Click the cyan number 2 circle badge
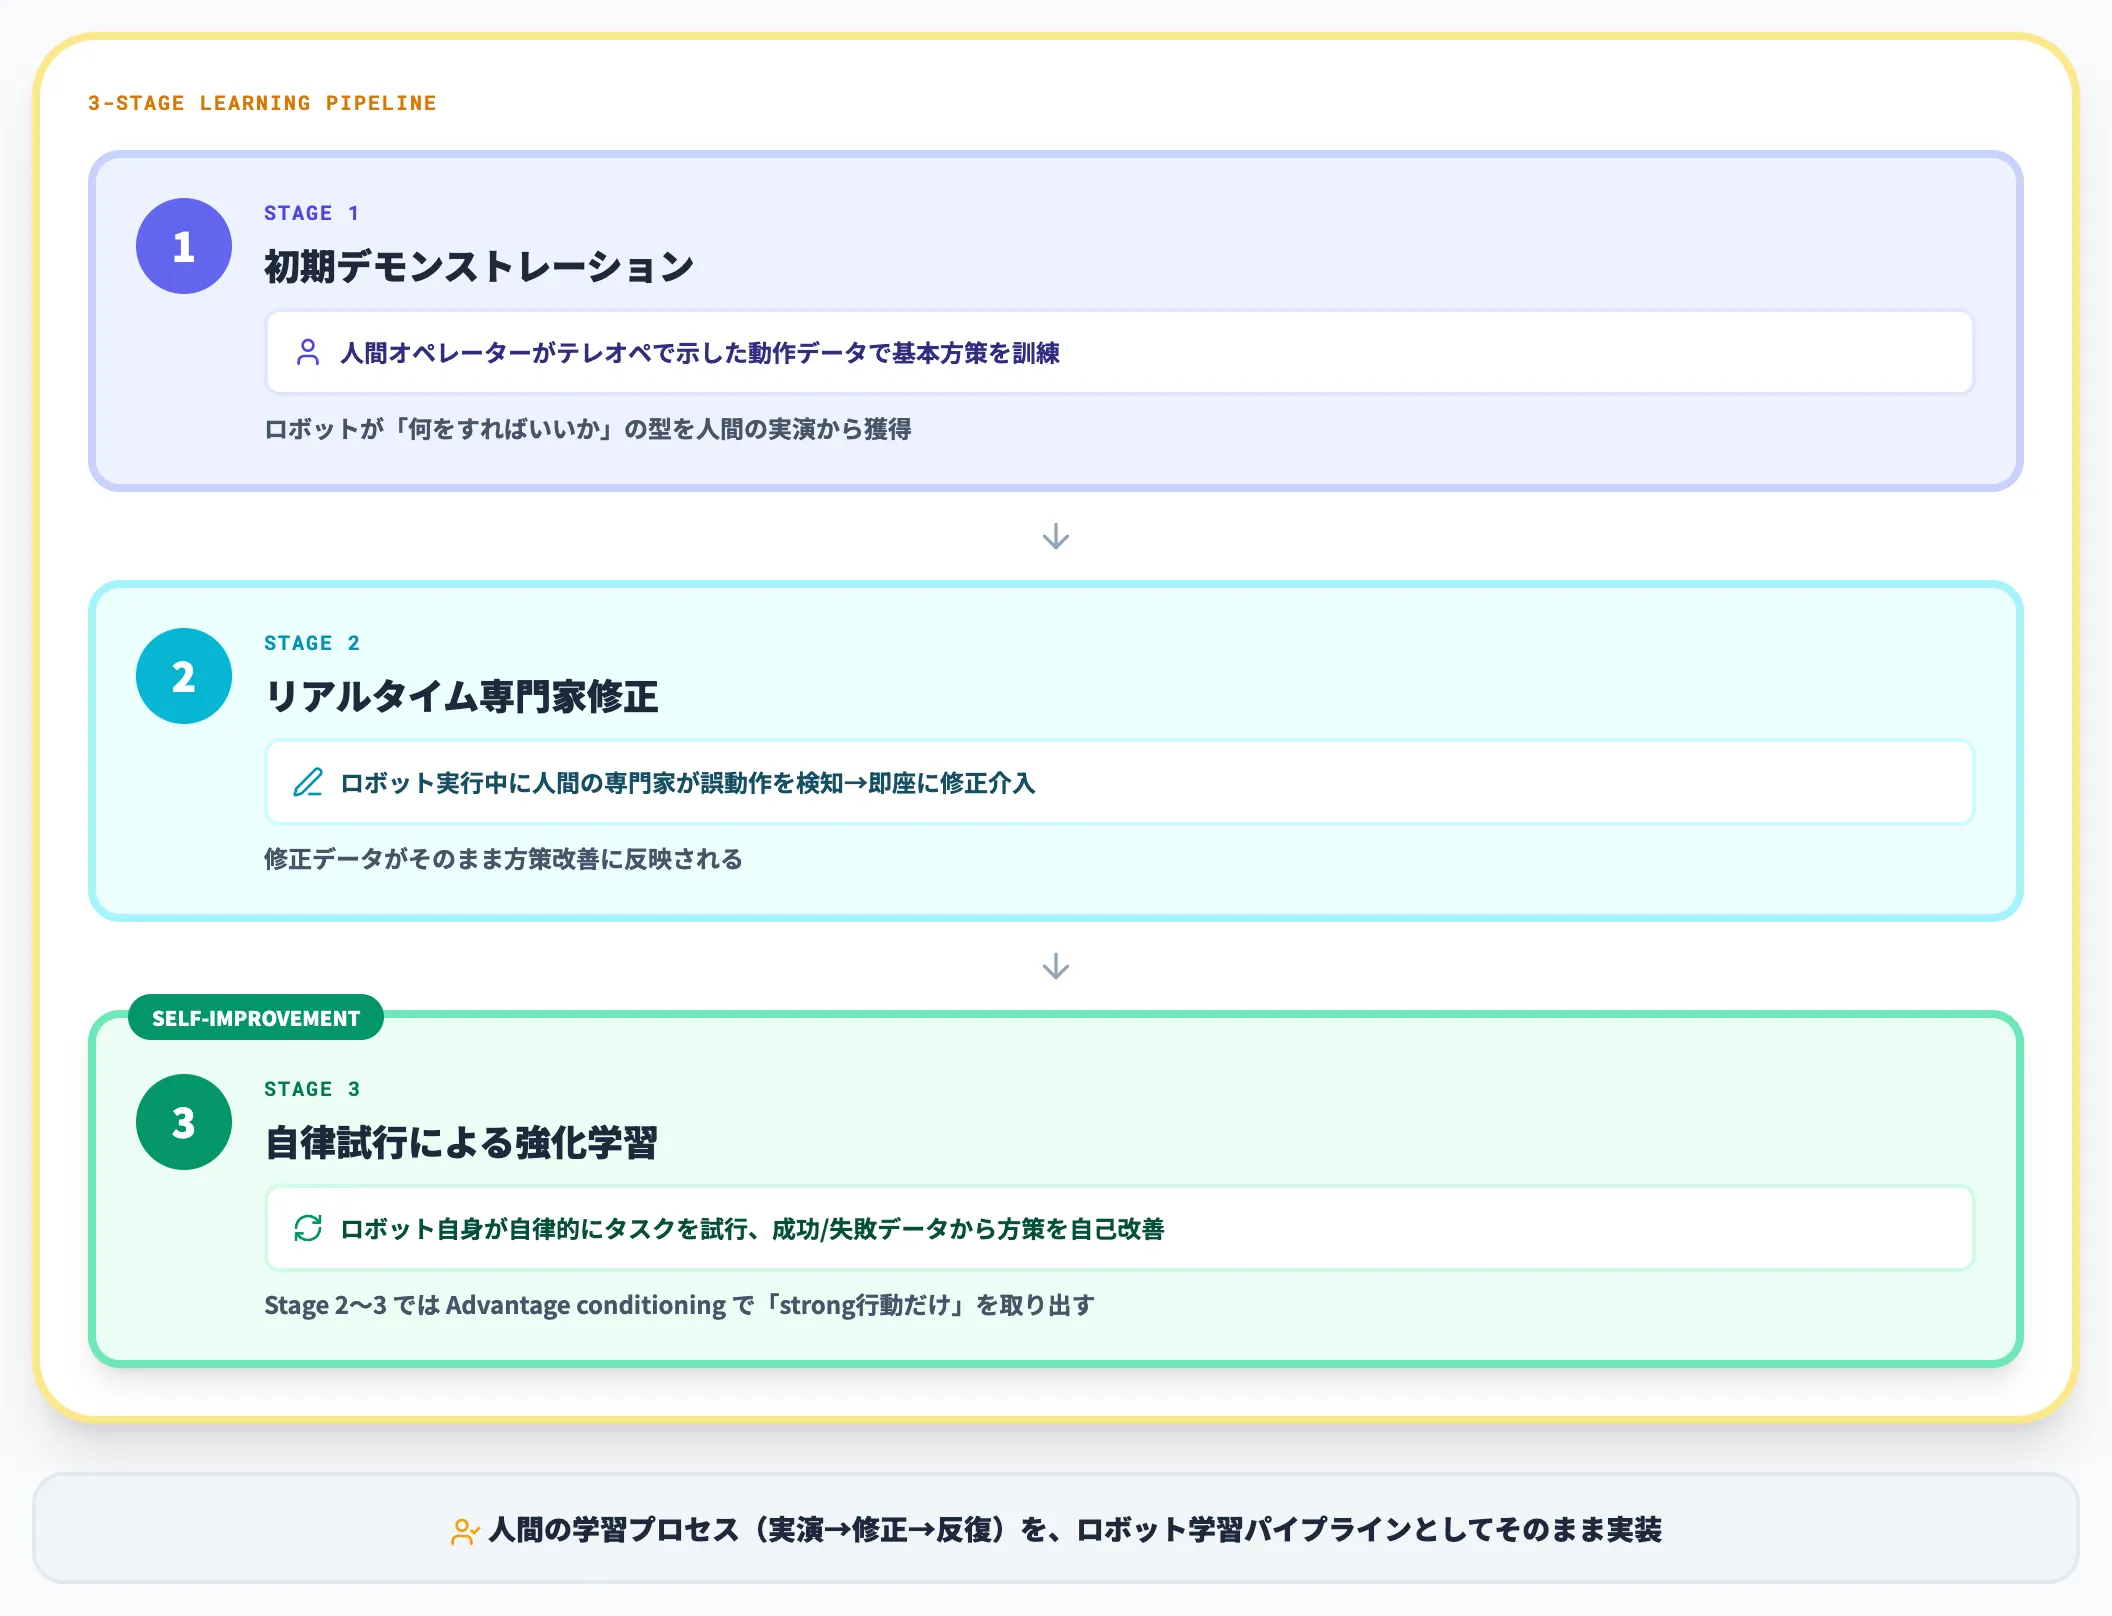Viewport: 2112px width, 1616px height. tap(184, 676)
